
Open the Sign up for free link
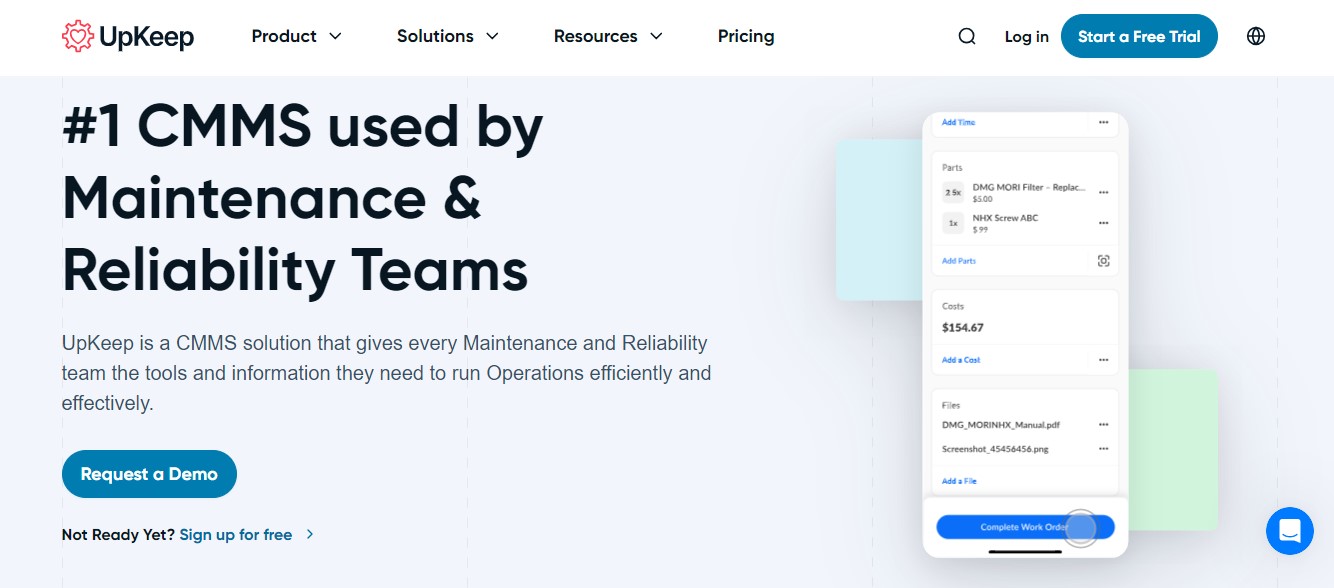(235, 534)
